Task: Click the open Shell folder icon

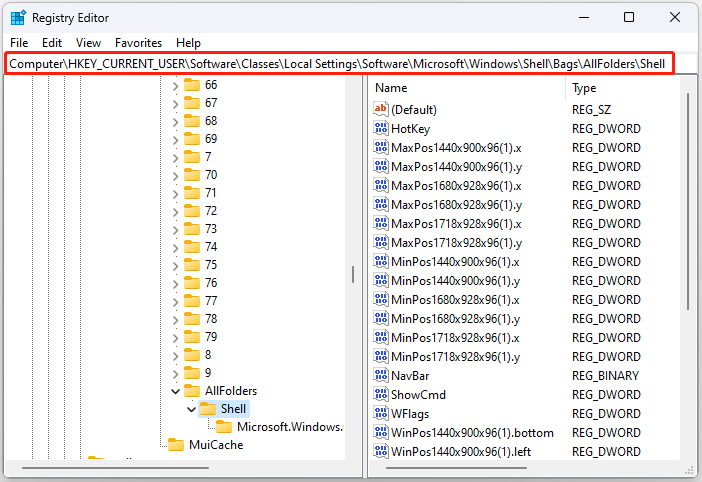Action: click(x=208, y=409)
